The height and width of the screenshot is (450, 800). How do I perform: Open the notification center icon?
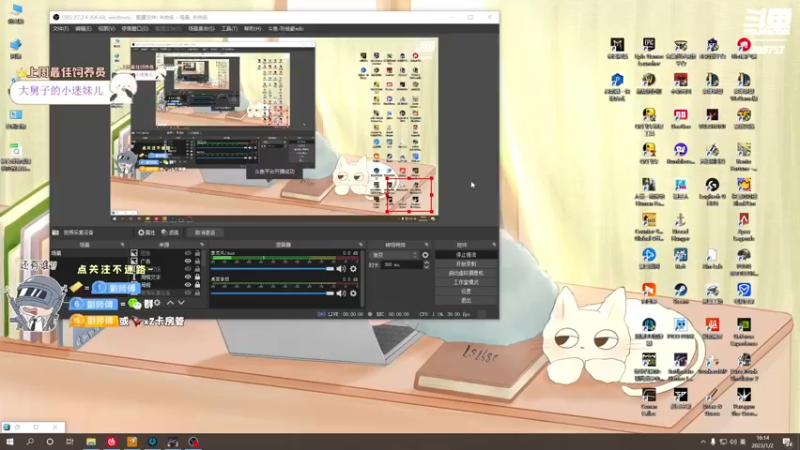tap(787, 442)
